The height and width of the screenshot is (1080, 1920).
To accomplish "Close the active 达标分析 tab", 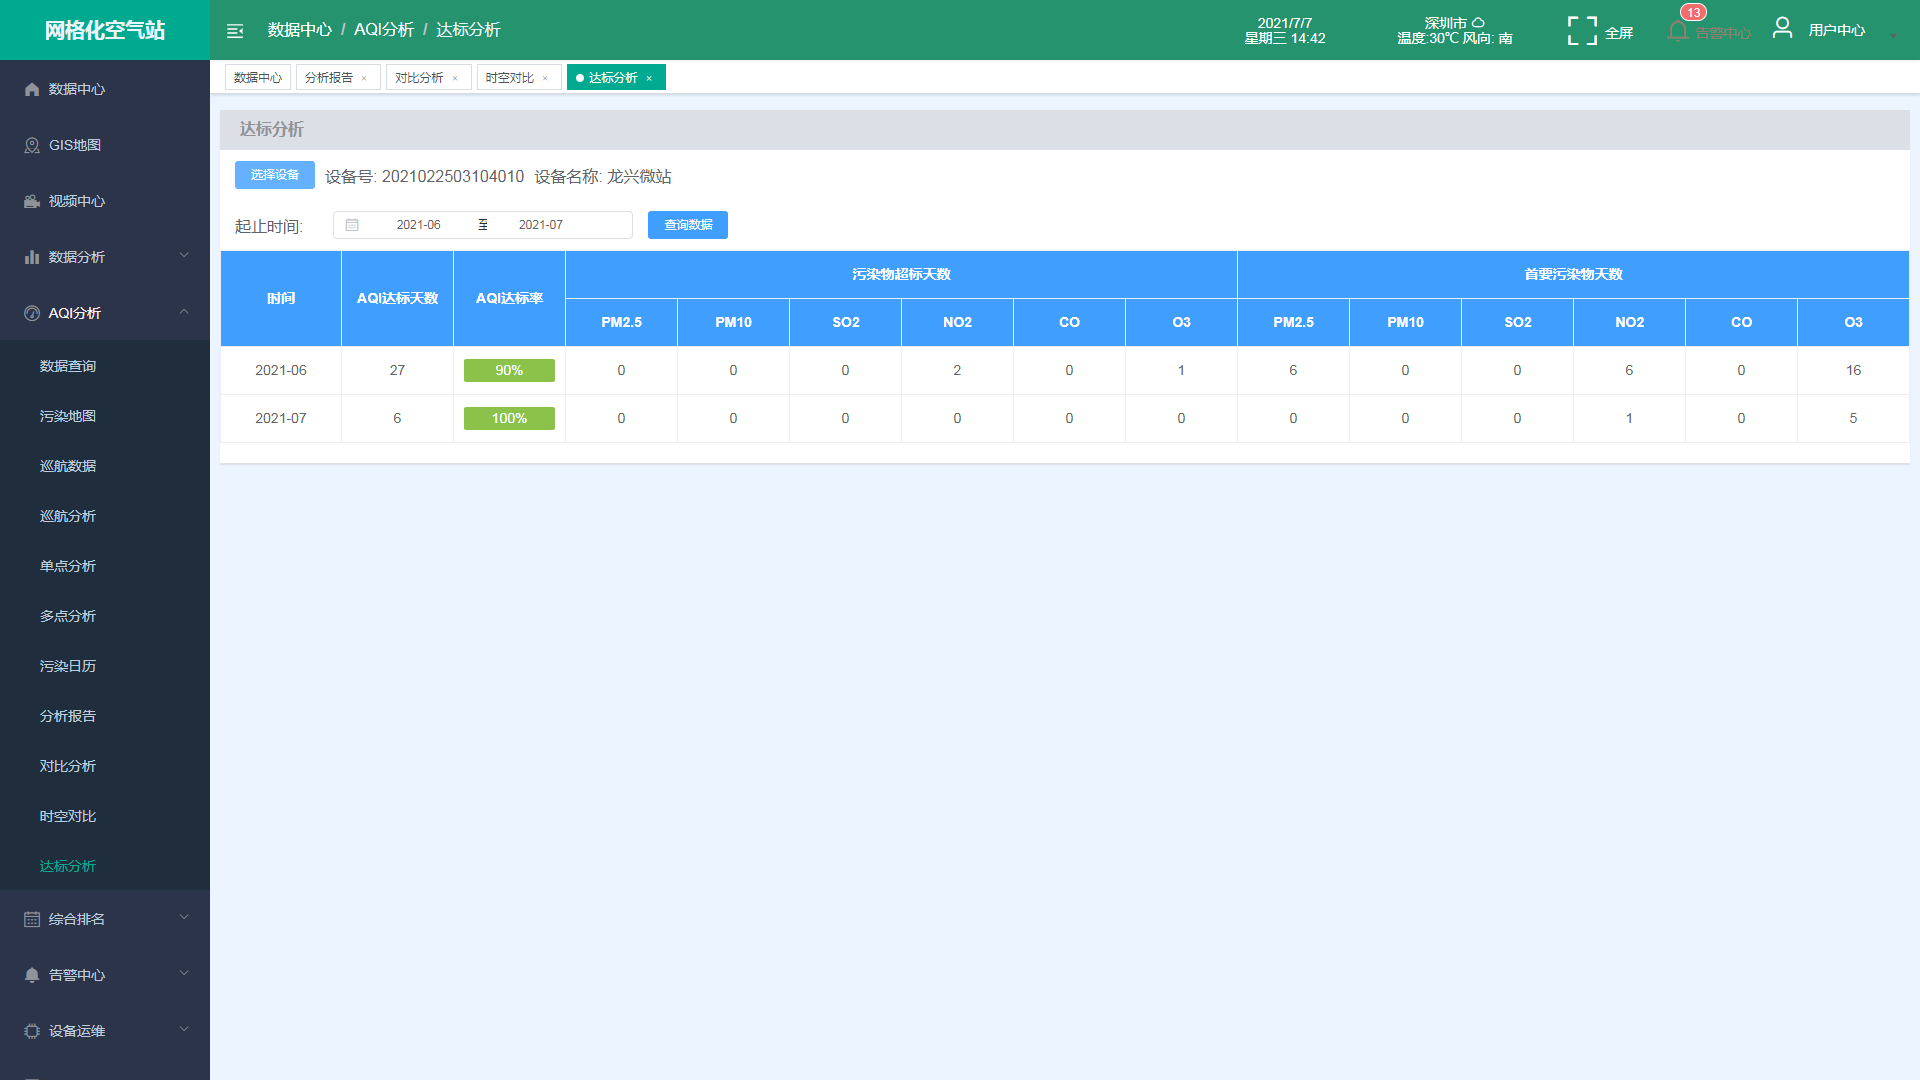I will tap(649, 78).
